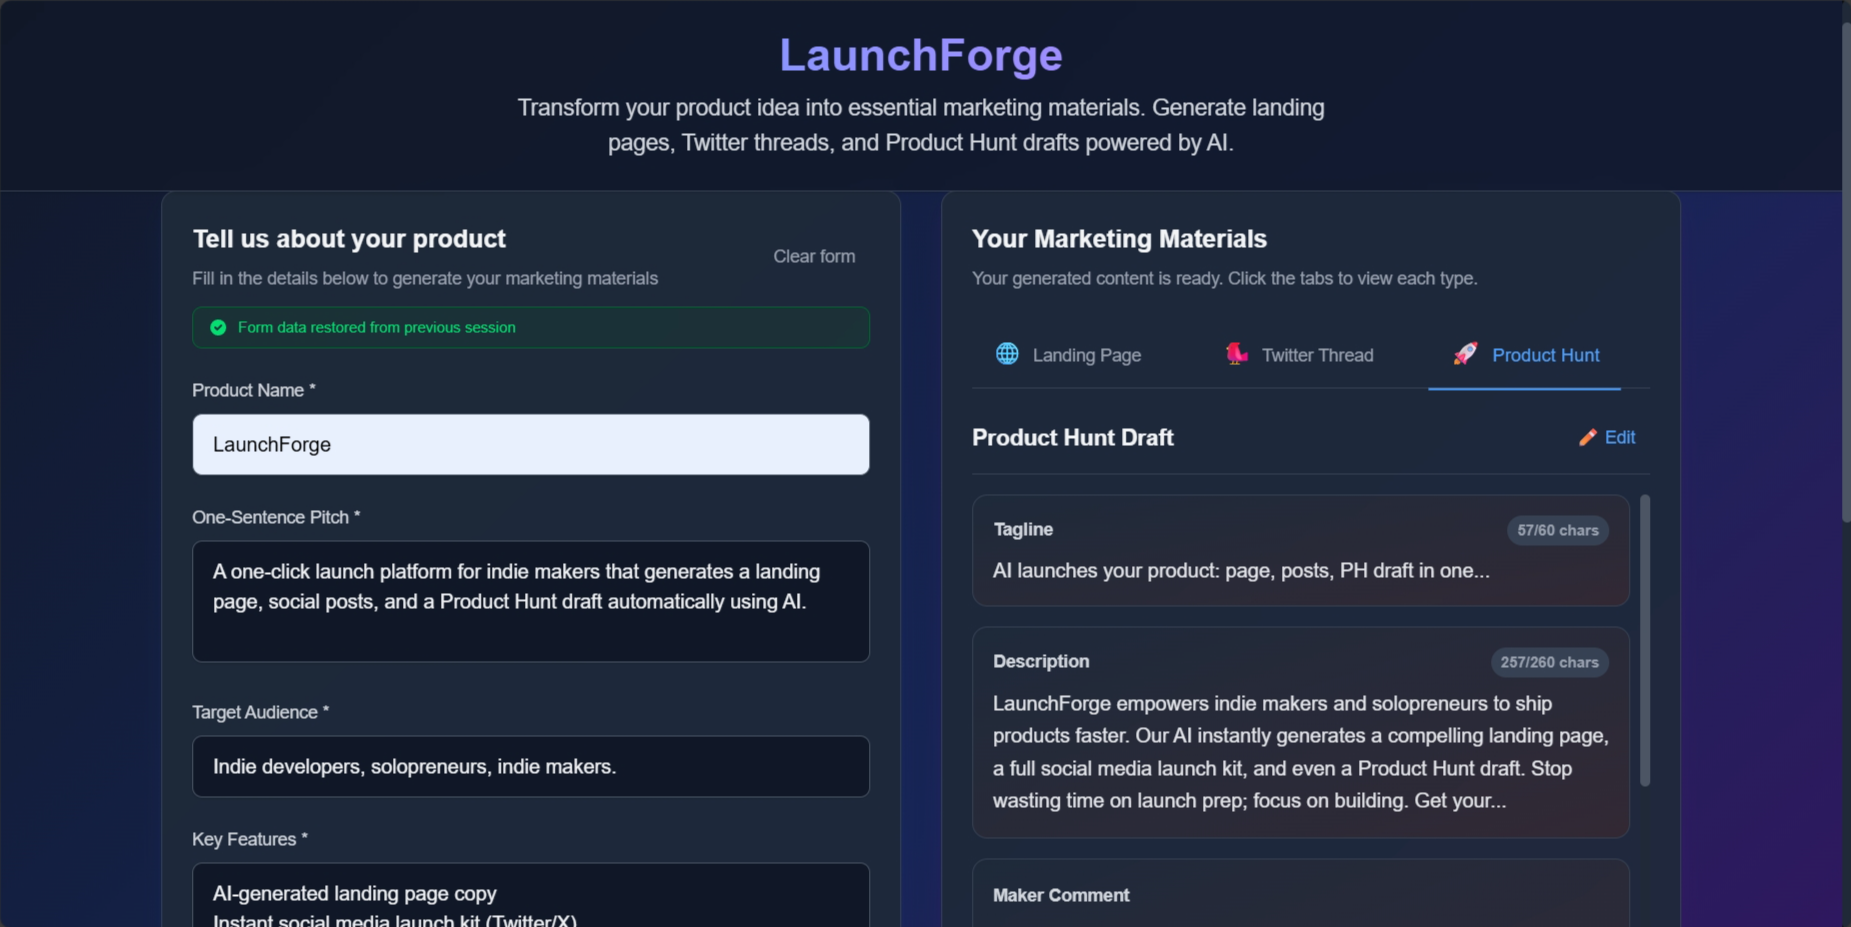Image resolution: width=1851 pixels, height=927 pixels.
Task: Click the pencil icon next to Edit
Action: point(1587,437)
